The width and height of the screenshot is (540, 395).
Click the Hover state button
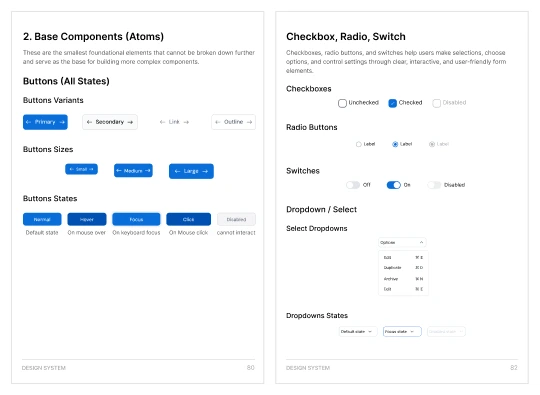tap(87, 219)
